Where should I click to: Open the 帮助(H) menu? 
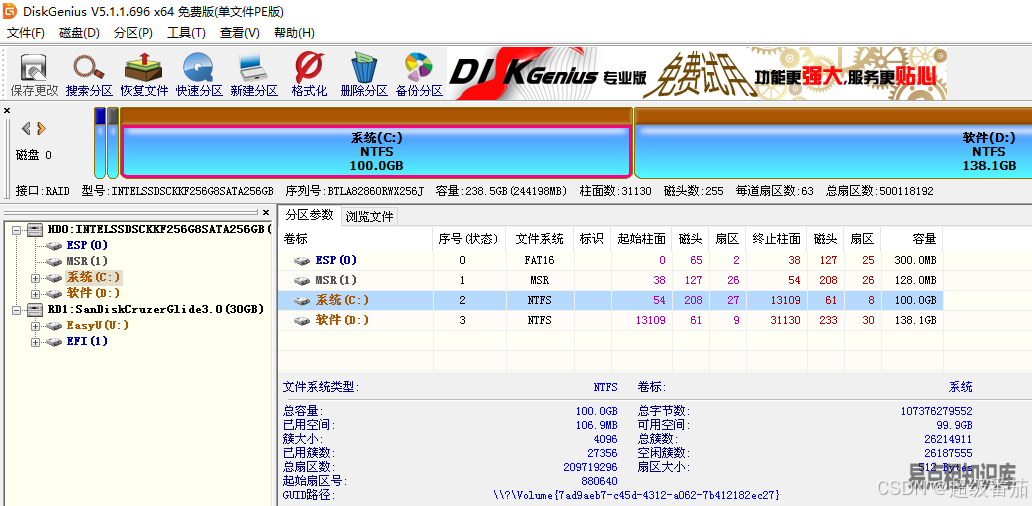[294, 33]
